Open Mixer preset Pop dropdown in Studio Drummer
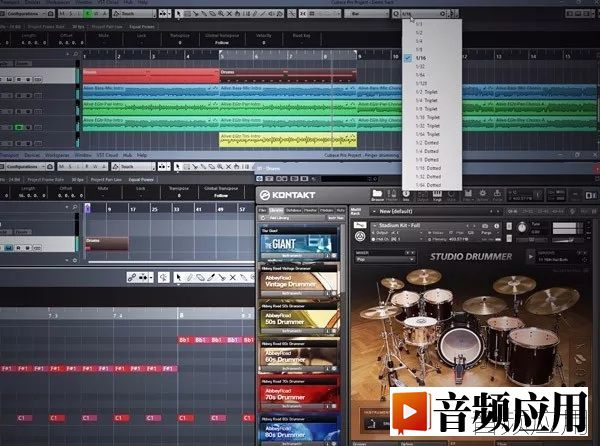The height and width of the screenshot is (446, 600). 384,259
